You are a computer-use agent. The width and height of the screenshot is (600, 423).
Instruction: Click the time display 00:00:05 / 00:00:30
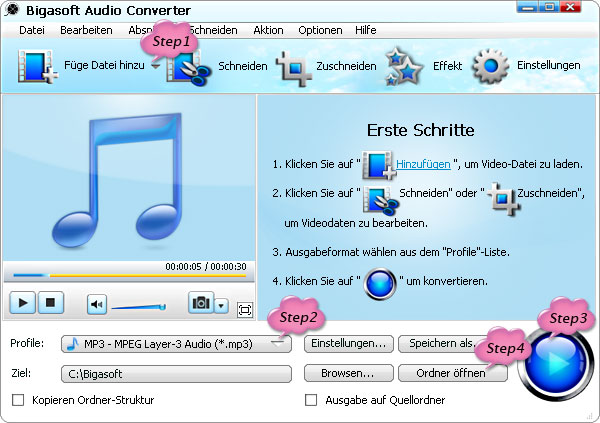coord(206,266)
